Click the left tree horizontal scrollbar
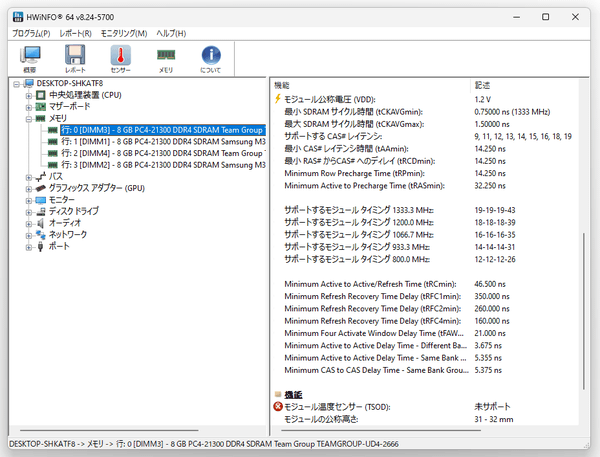The height and width of the screenshot is (457, 600). pos(109,430)
